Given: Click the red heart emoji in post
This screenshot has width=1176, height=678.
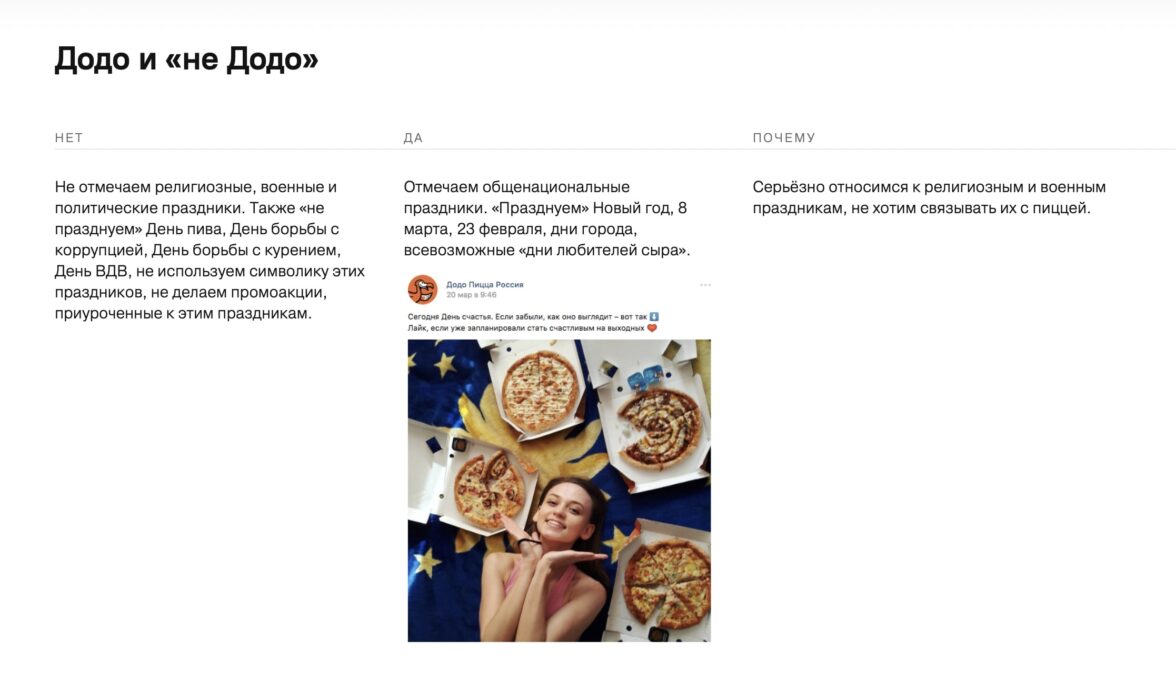Looking at the screenshot, I should click(652, 328).
